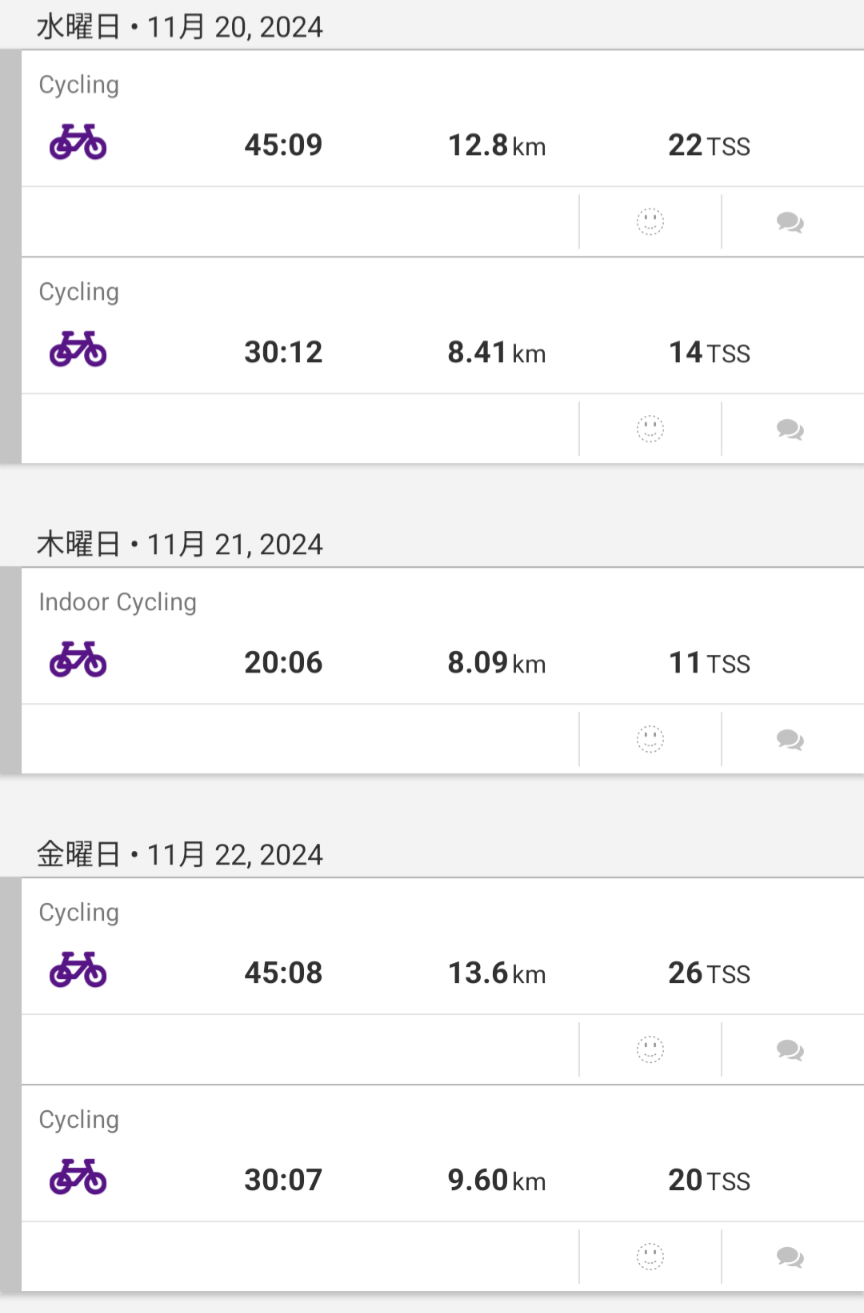Viewport: 864px width, 1313px height.
Task: Rate feeling for the 8.41 km ride
Action: click(650, 429)
